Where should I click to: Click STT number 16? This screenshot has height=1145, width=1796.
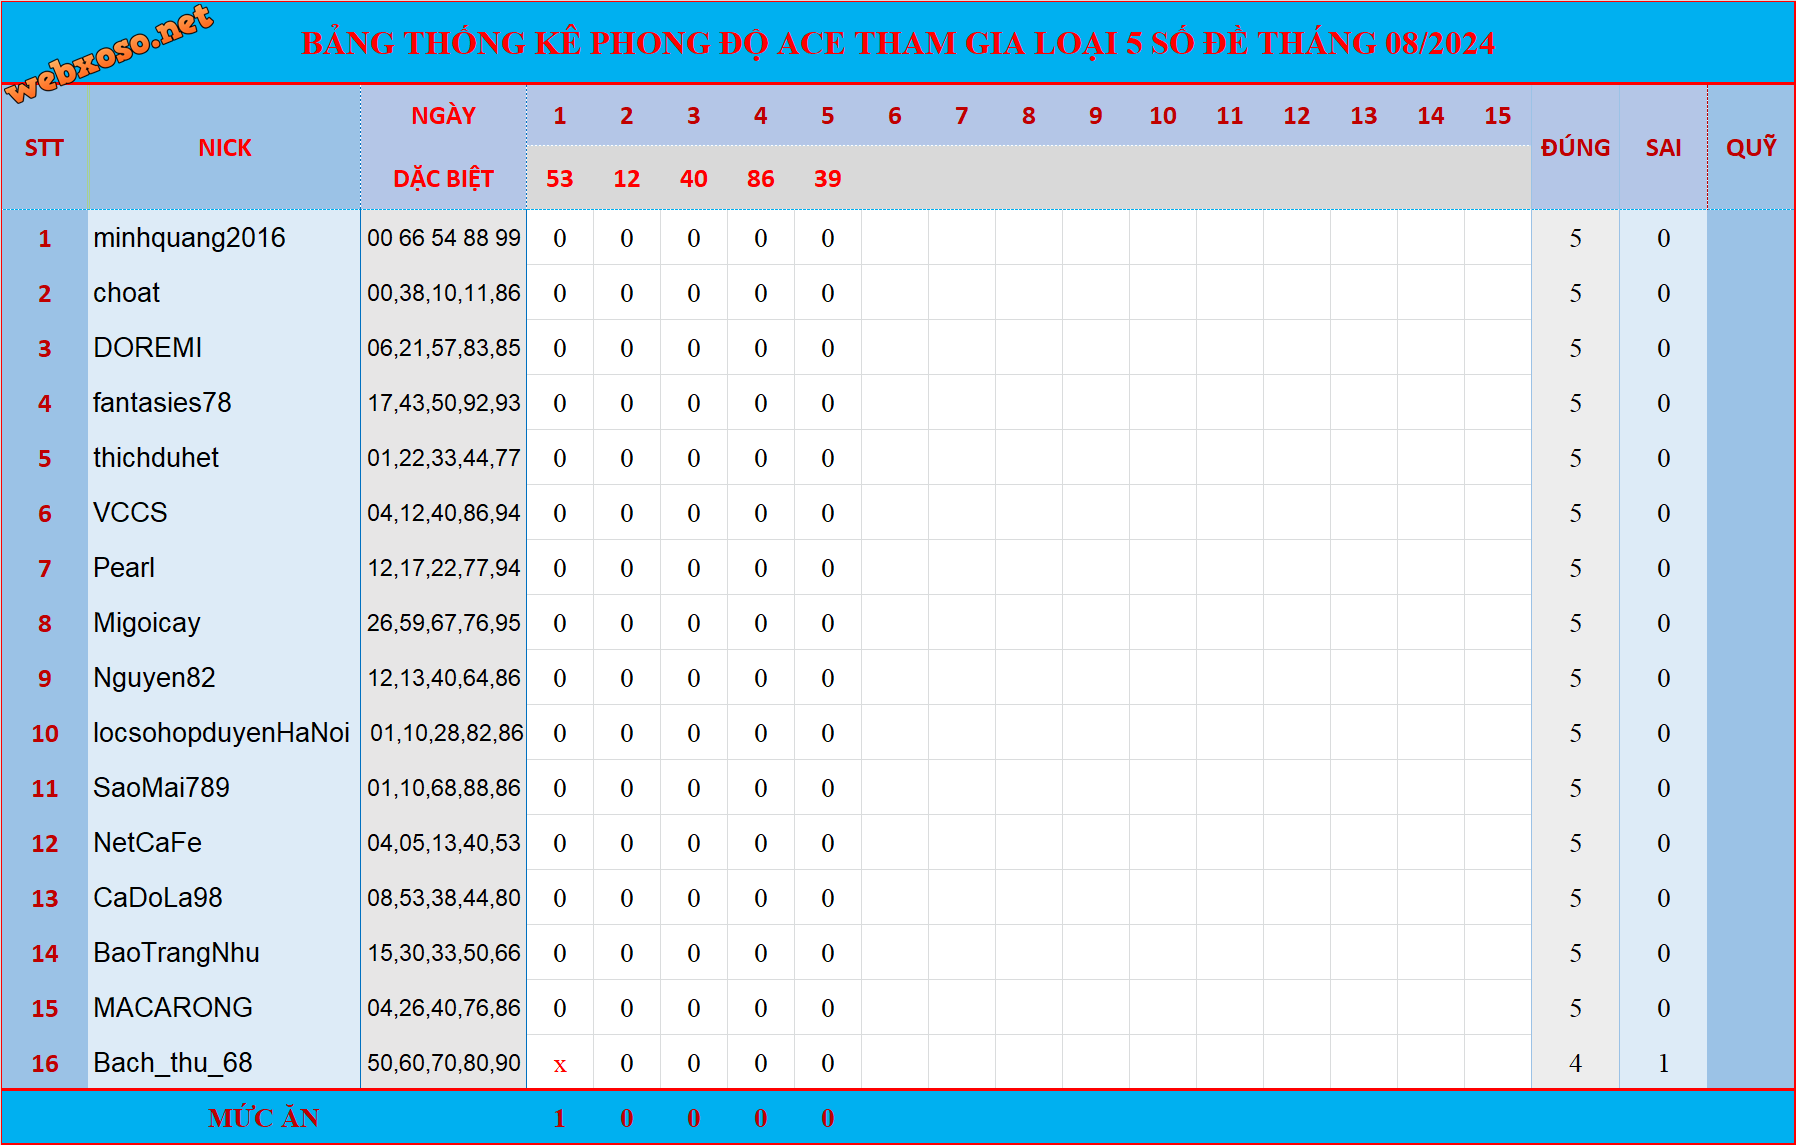point(45,1063)
